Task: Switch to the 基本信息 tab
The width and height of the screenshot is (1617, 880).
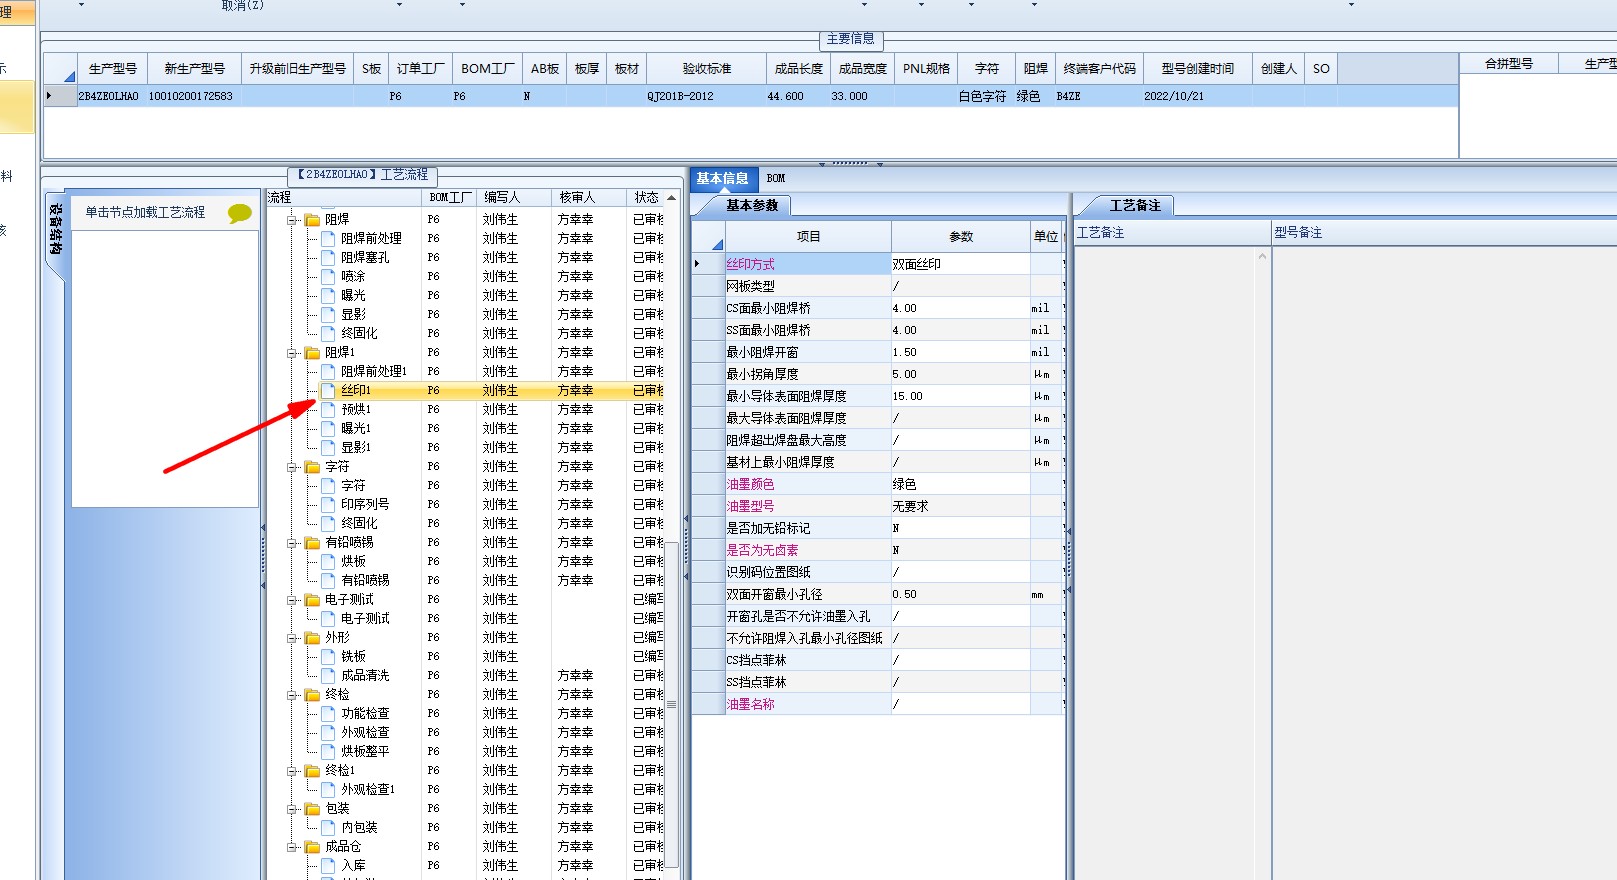Action: click(x=723, y=178)
